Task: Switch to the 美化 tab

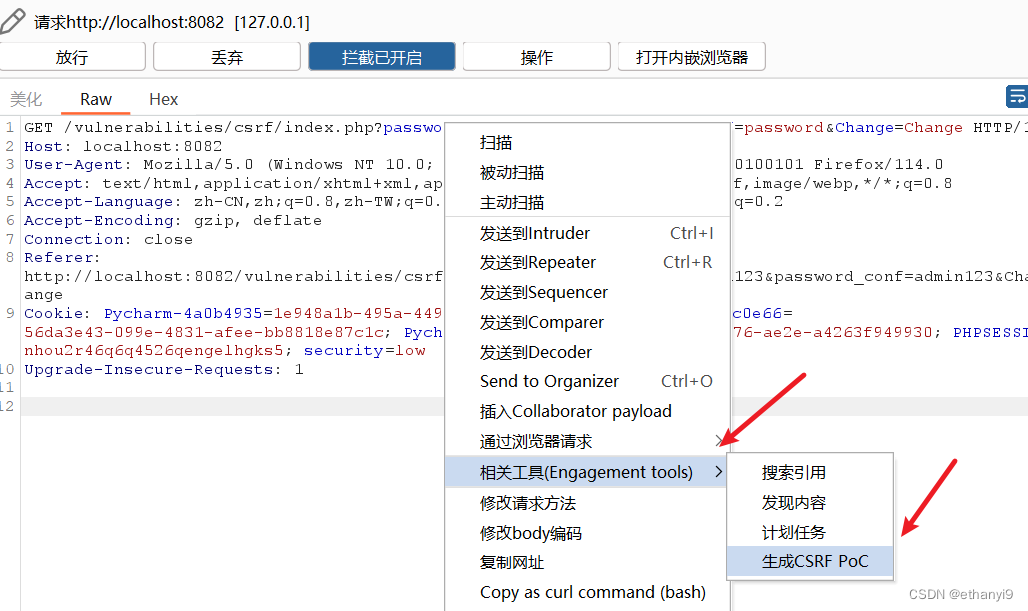Action: 26,99
